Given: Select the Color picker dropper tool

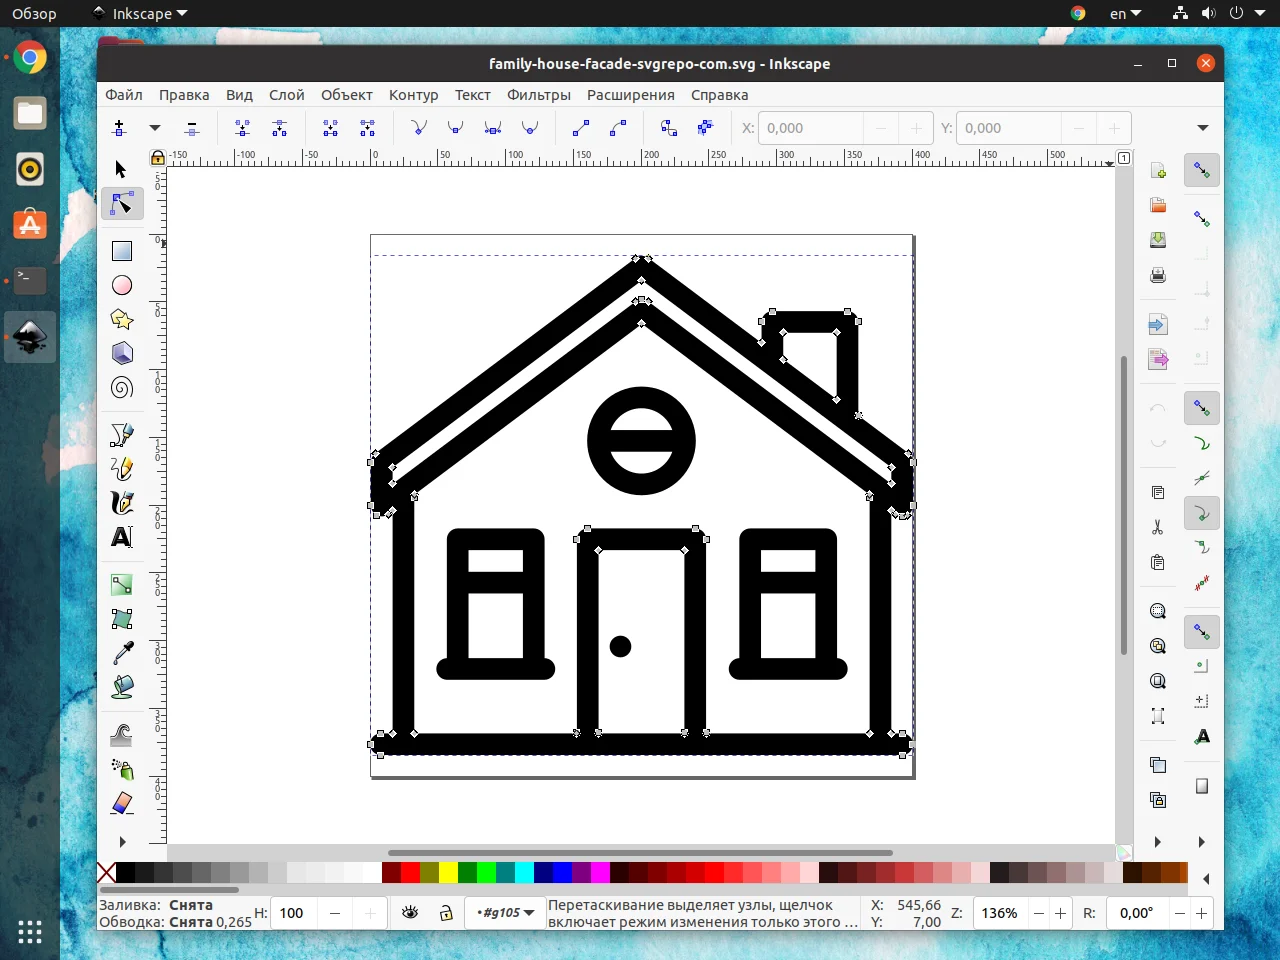Looking at the screenshot, I should coord(122,653).
